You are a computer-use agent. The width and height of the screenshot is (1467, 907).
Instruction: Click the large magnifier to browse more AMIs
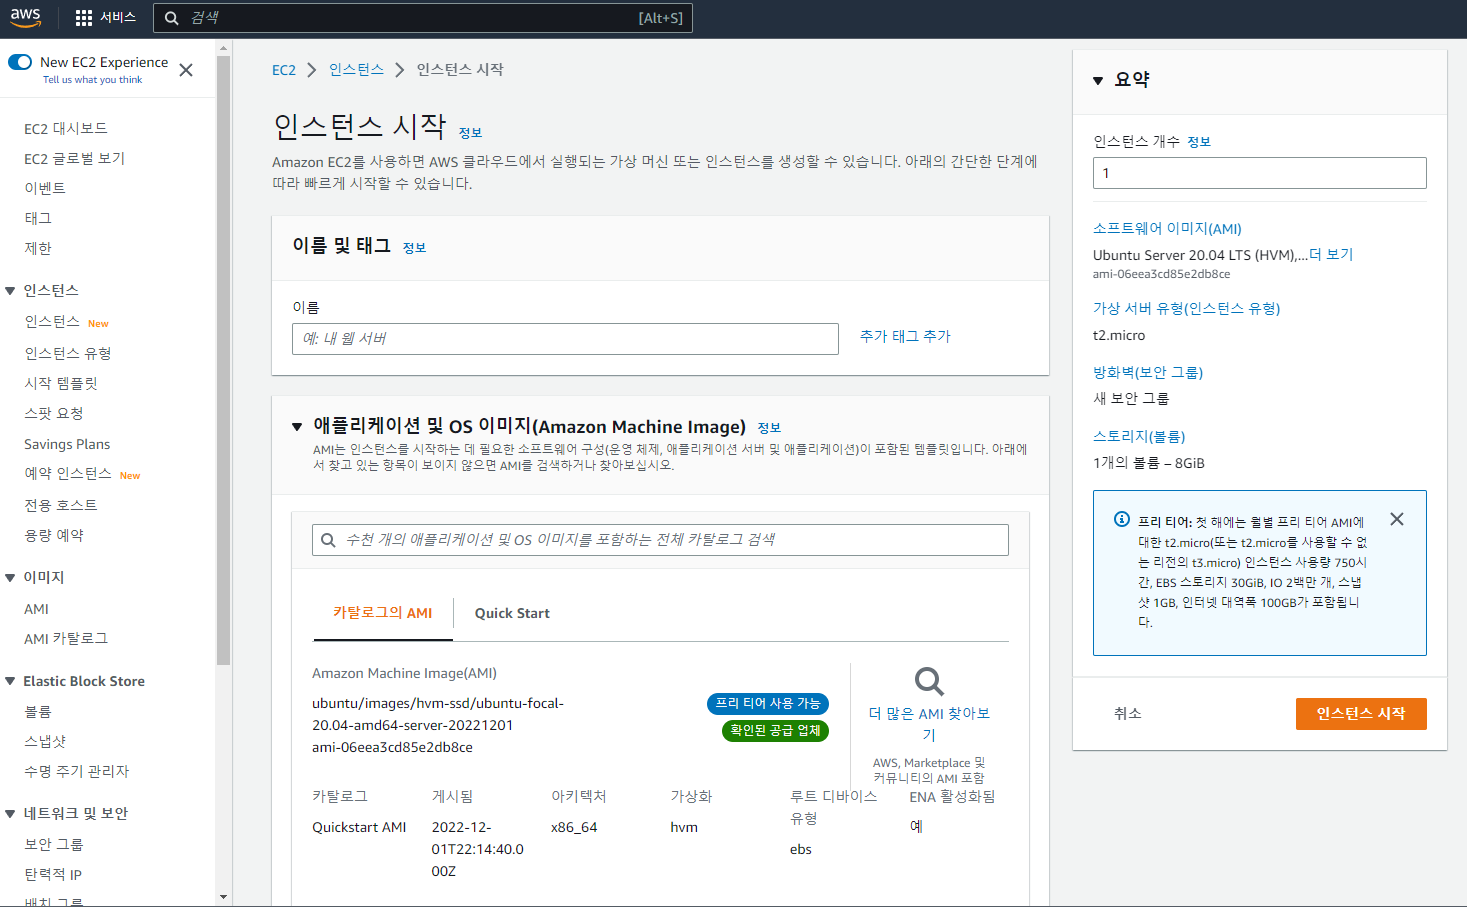929,681
